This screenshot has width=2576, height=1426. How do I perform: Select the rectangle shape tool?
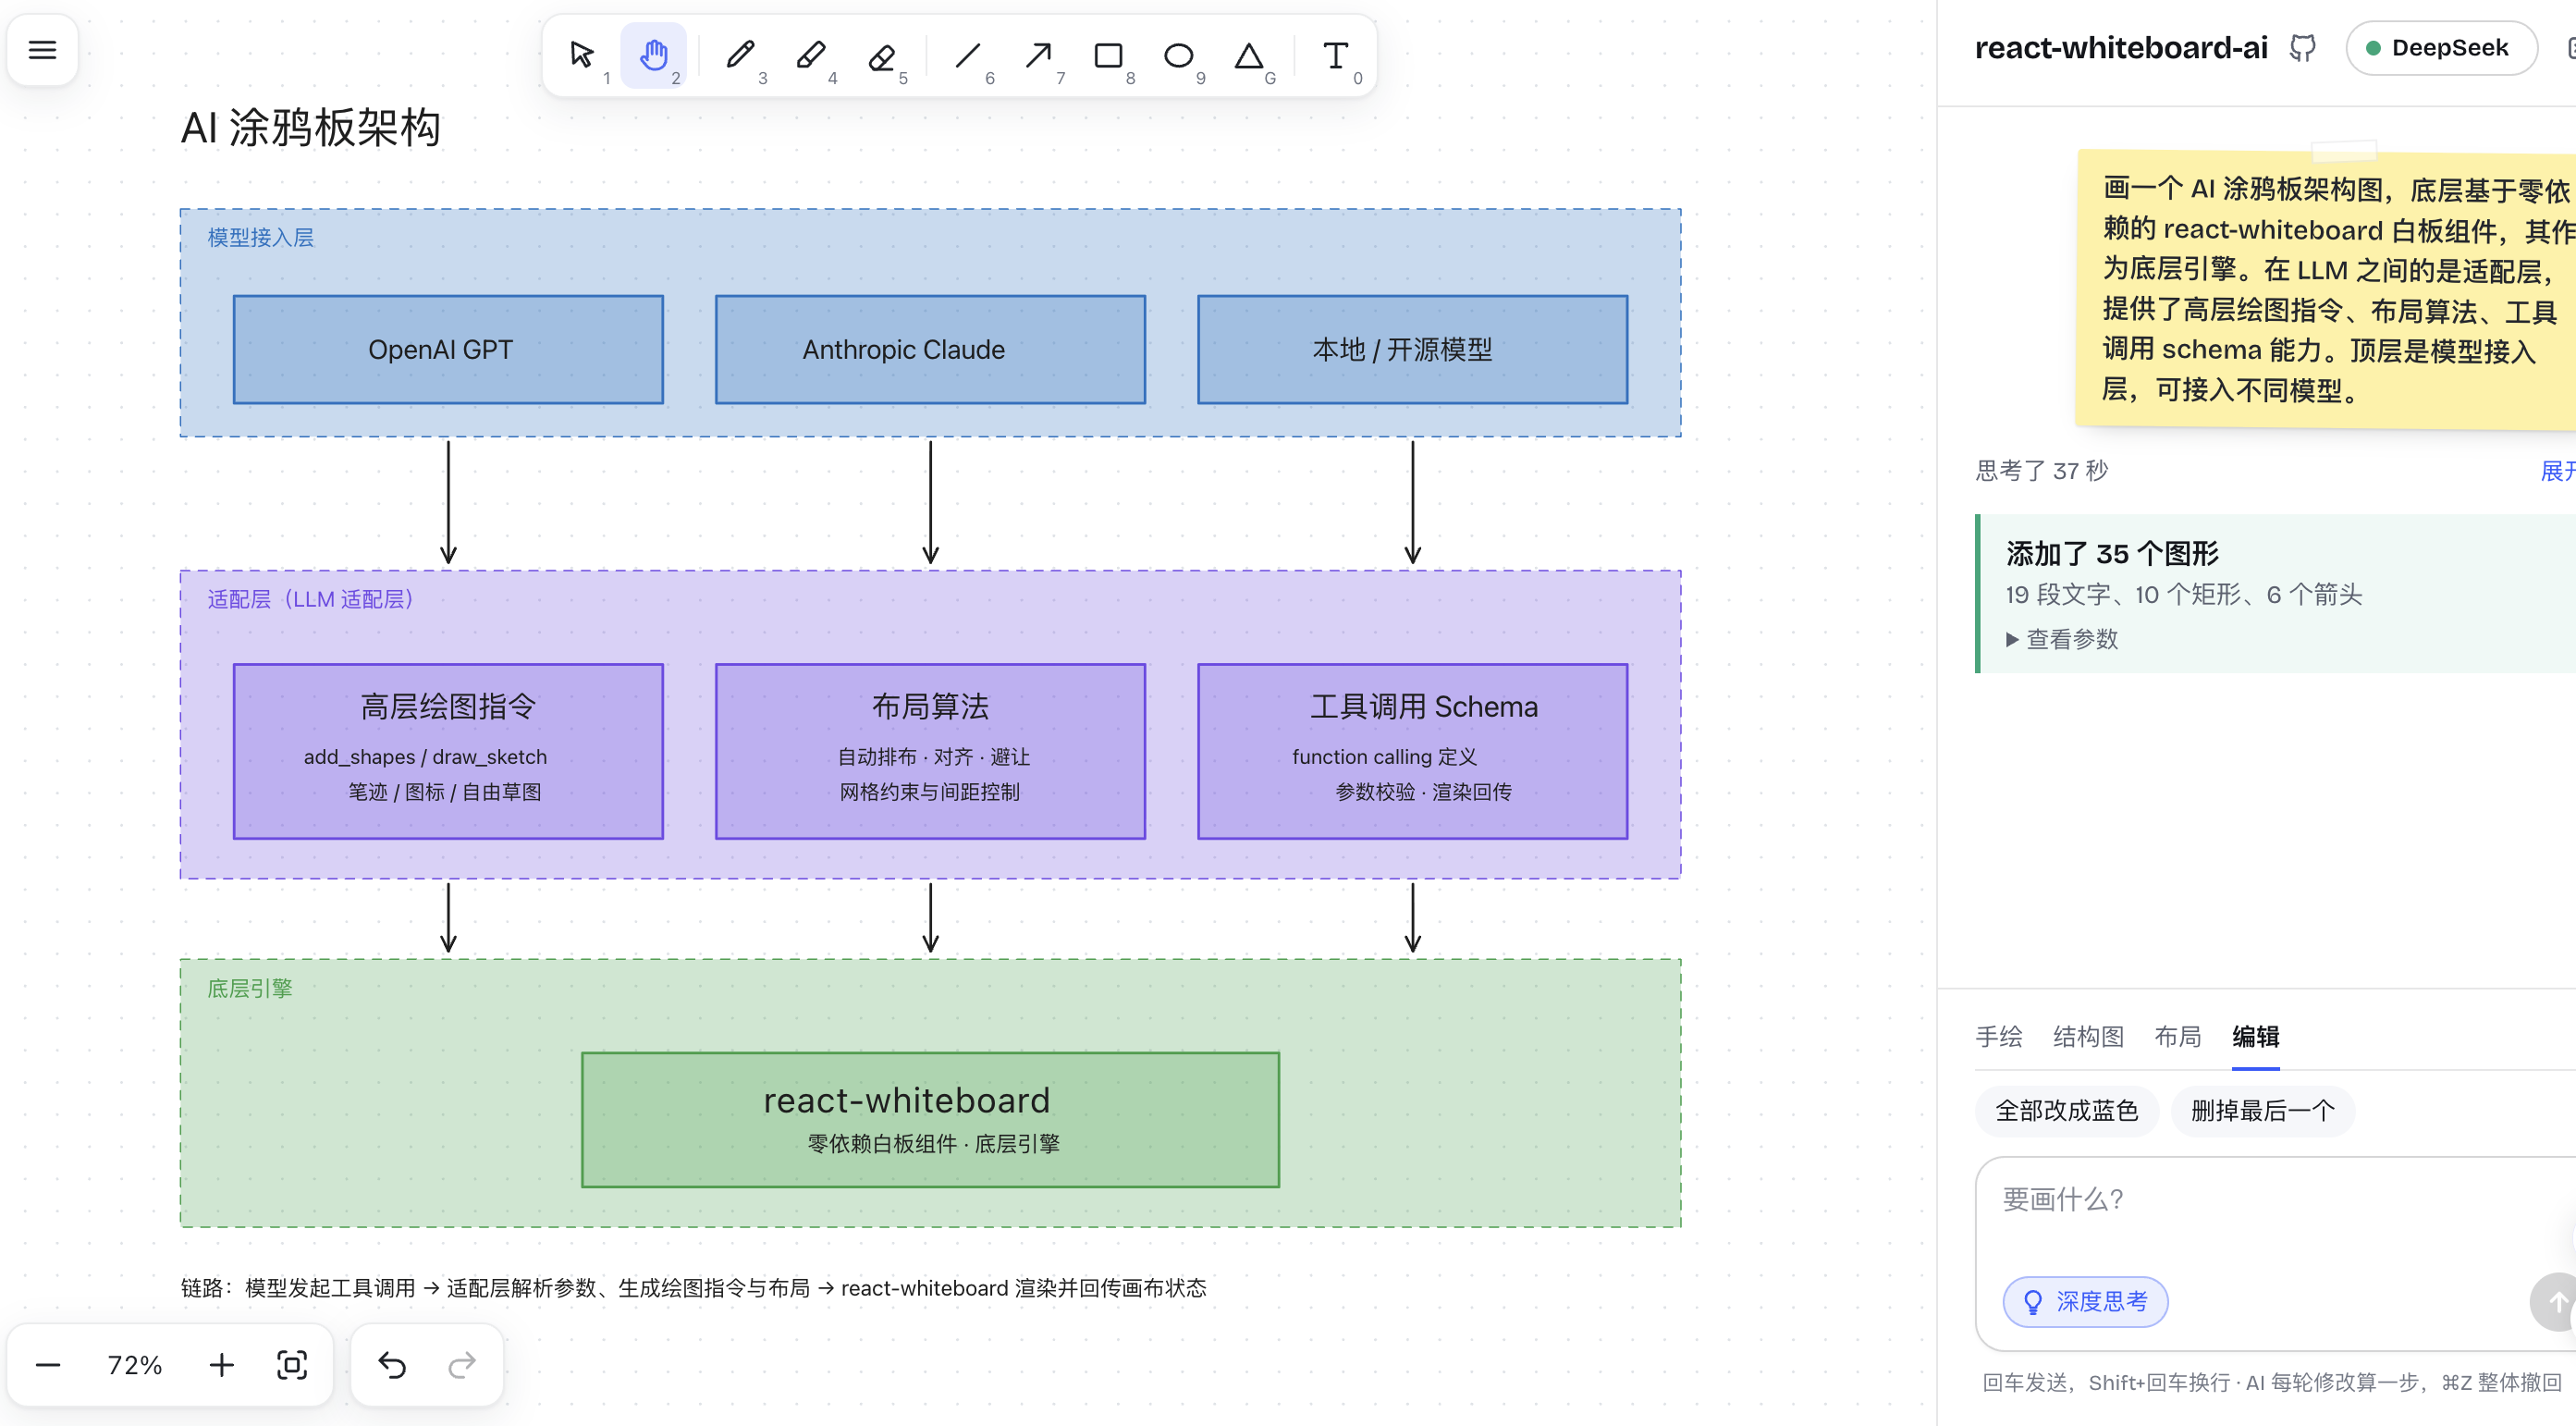pyautogui.click(x=1108, y=54)
